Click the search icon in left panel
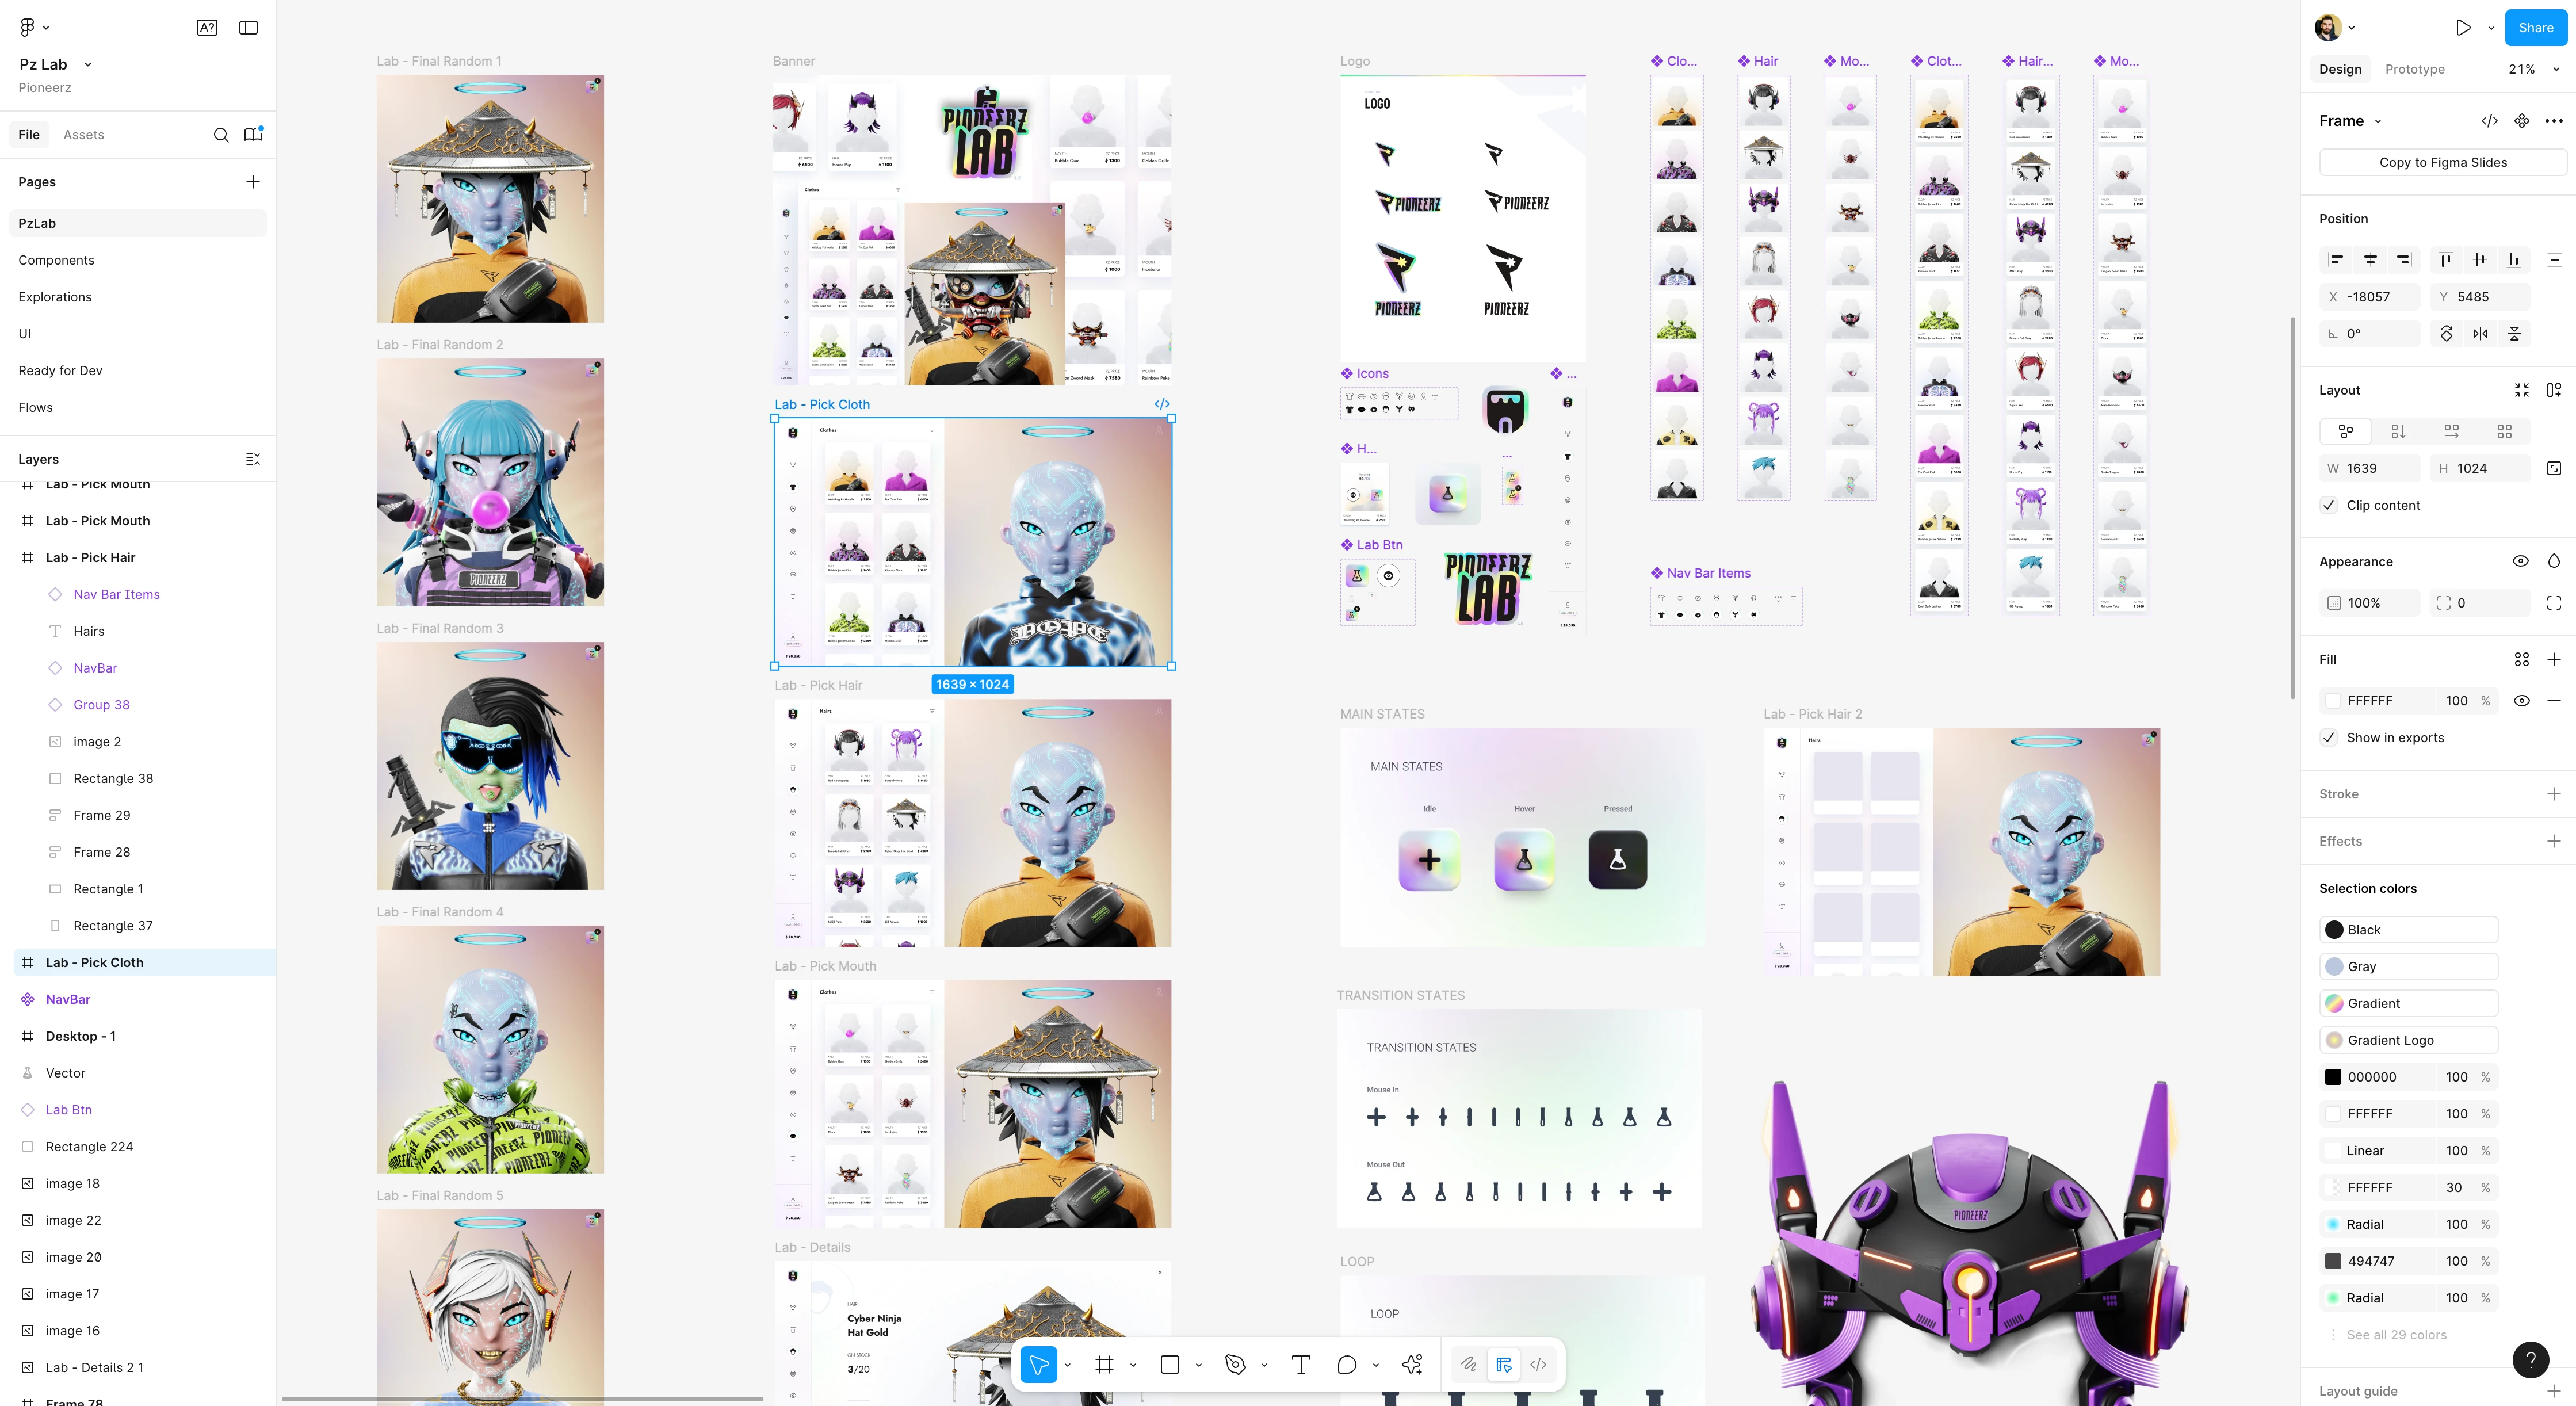Screen dimensions: 2576x1406 (221, 135)
